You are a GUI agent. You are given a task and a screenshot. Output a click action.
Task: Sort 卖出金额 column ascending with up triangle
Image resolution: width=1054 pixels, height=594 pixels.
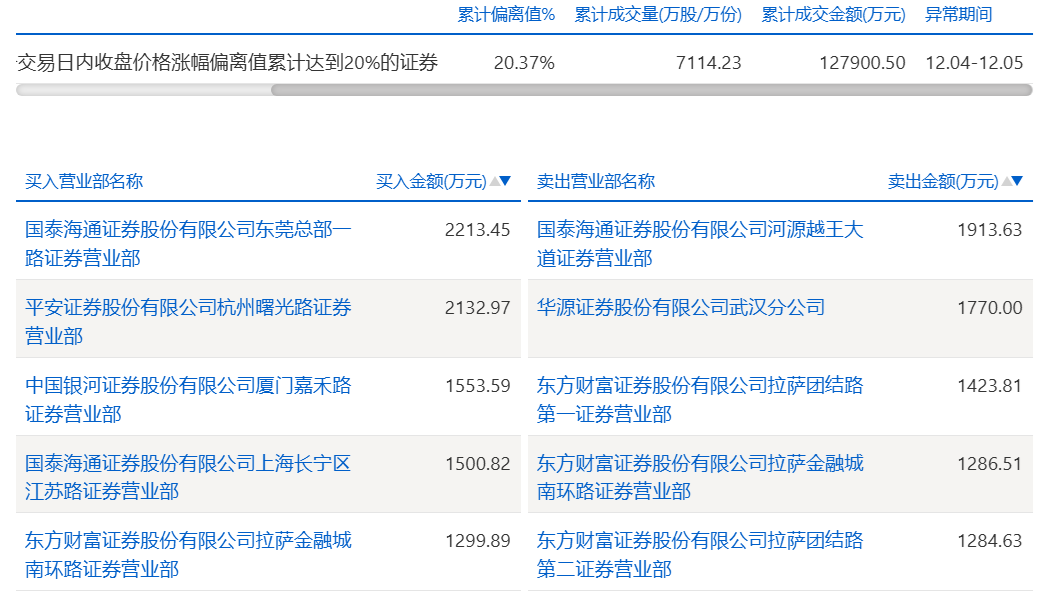1007,181
